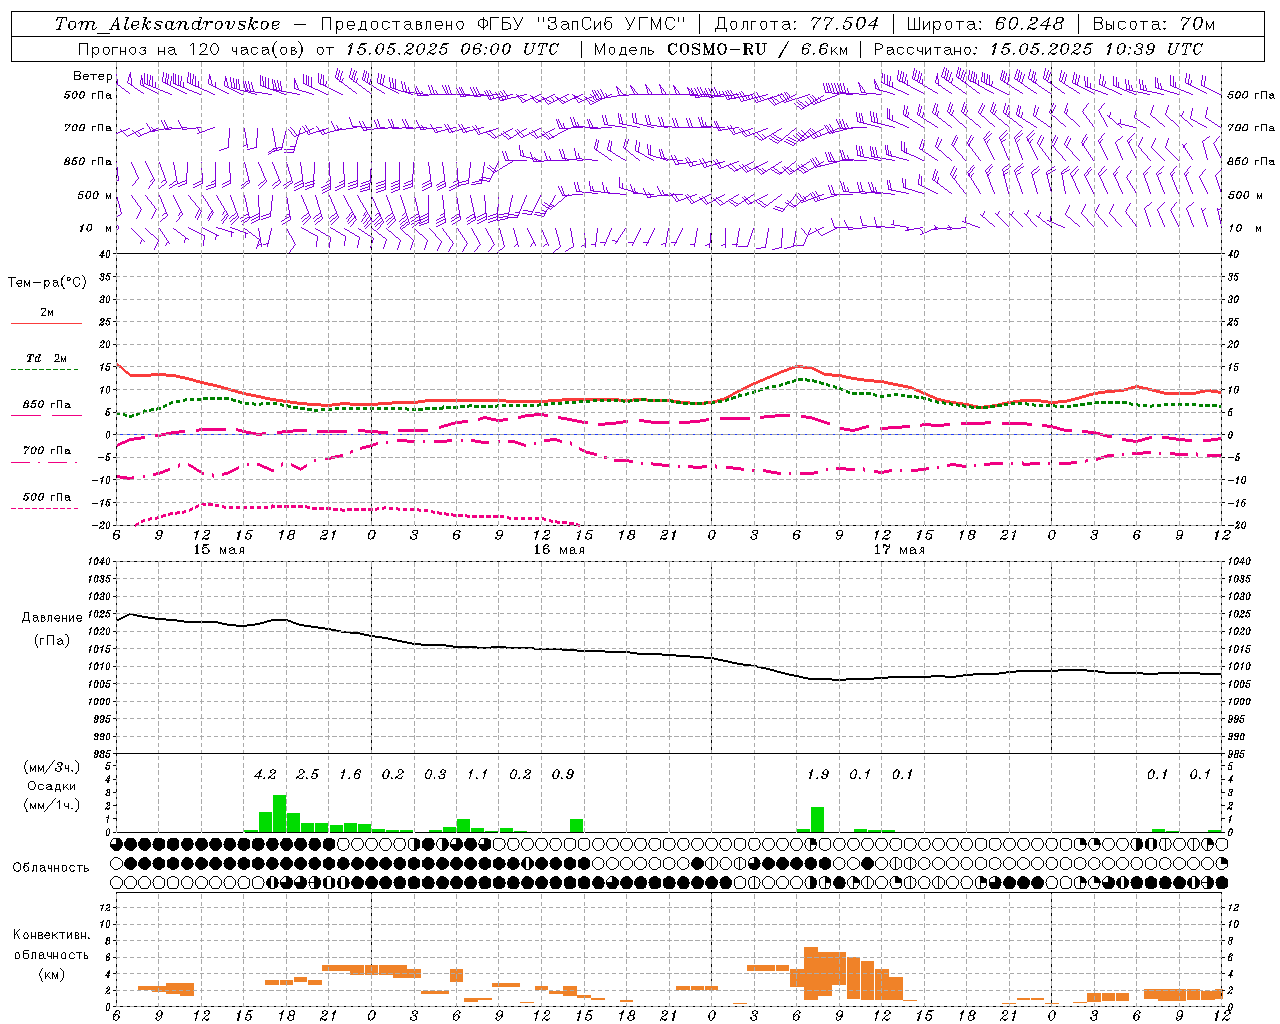This screenshot has width=1280, height=1024.
Task: Click the model name 'COSMO-RU / 6.6км'
Action: point(758,49)
